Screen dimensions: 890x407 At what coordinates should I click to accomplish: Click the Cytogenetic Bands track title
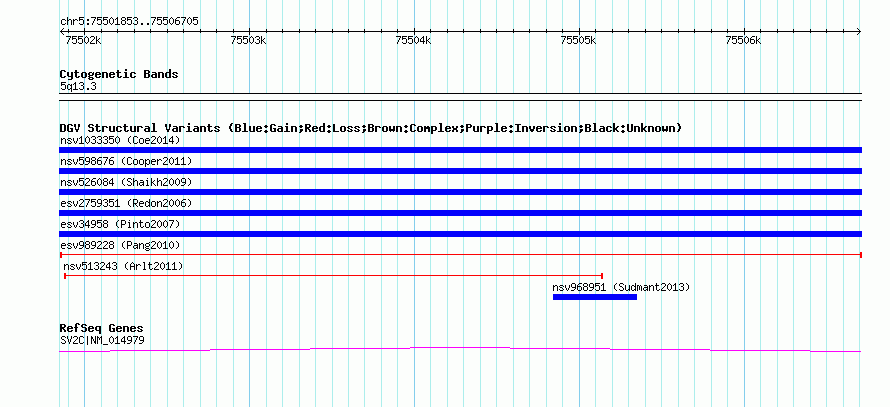tap(119, 74)
